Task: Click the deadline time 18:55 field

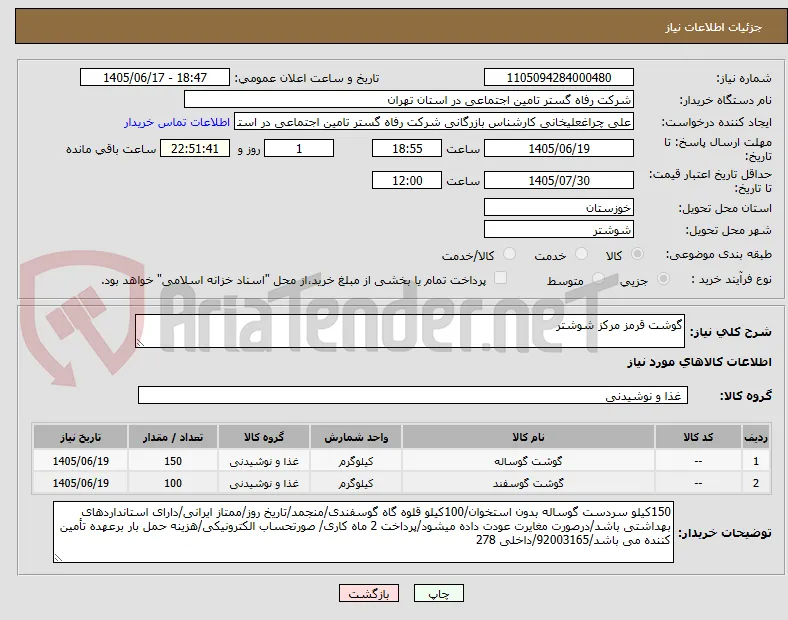Action: point(407,149)
